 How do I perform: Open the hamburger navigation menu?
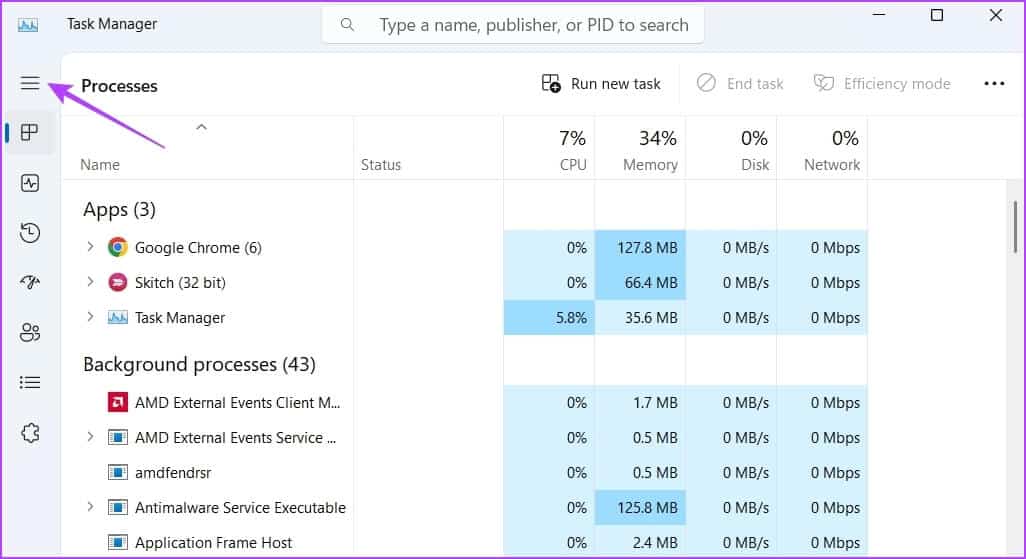(x=29, y=83)
